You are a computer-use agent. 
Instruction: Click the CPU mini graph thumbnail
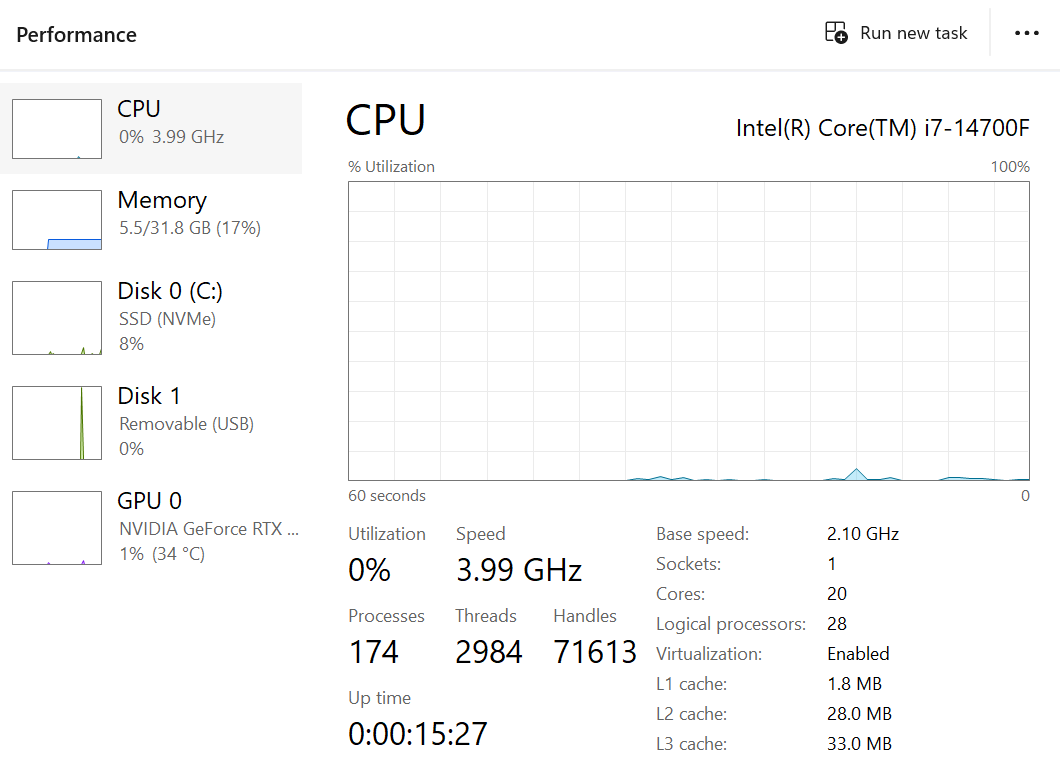tap(57, 129)
